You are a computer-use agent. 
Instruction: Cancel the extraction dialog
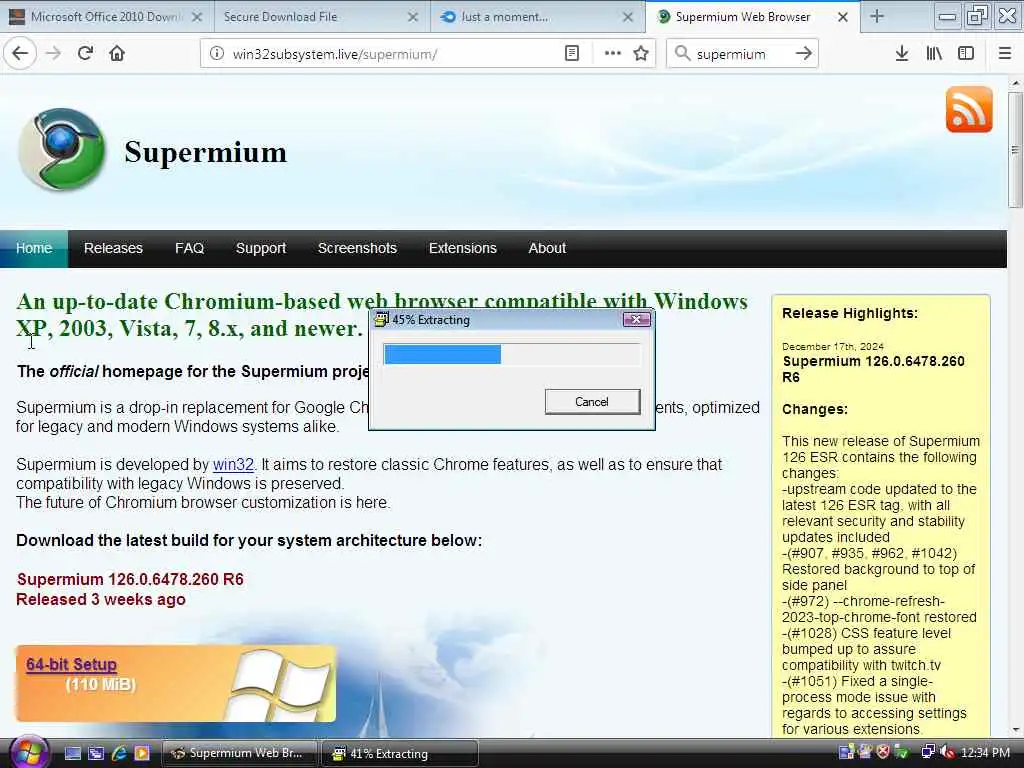pos(592,402)
